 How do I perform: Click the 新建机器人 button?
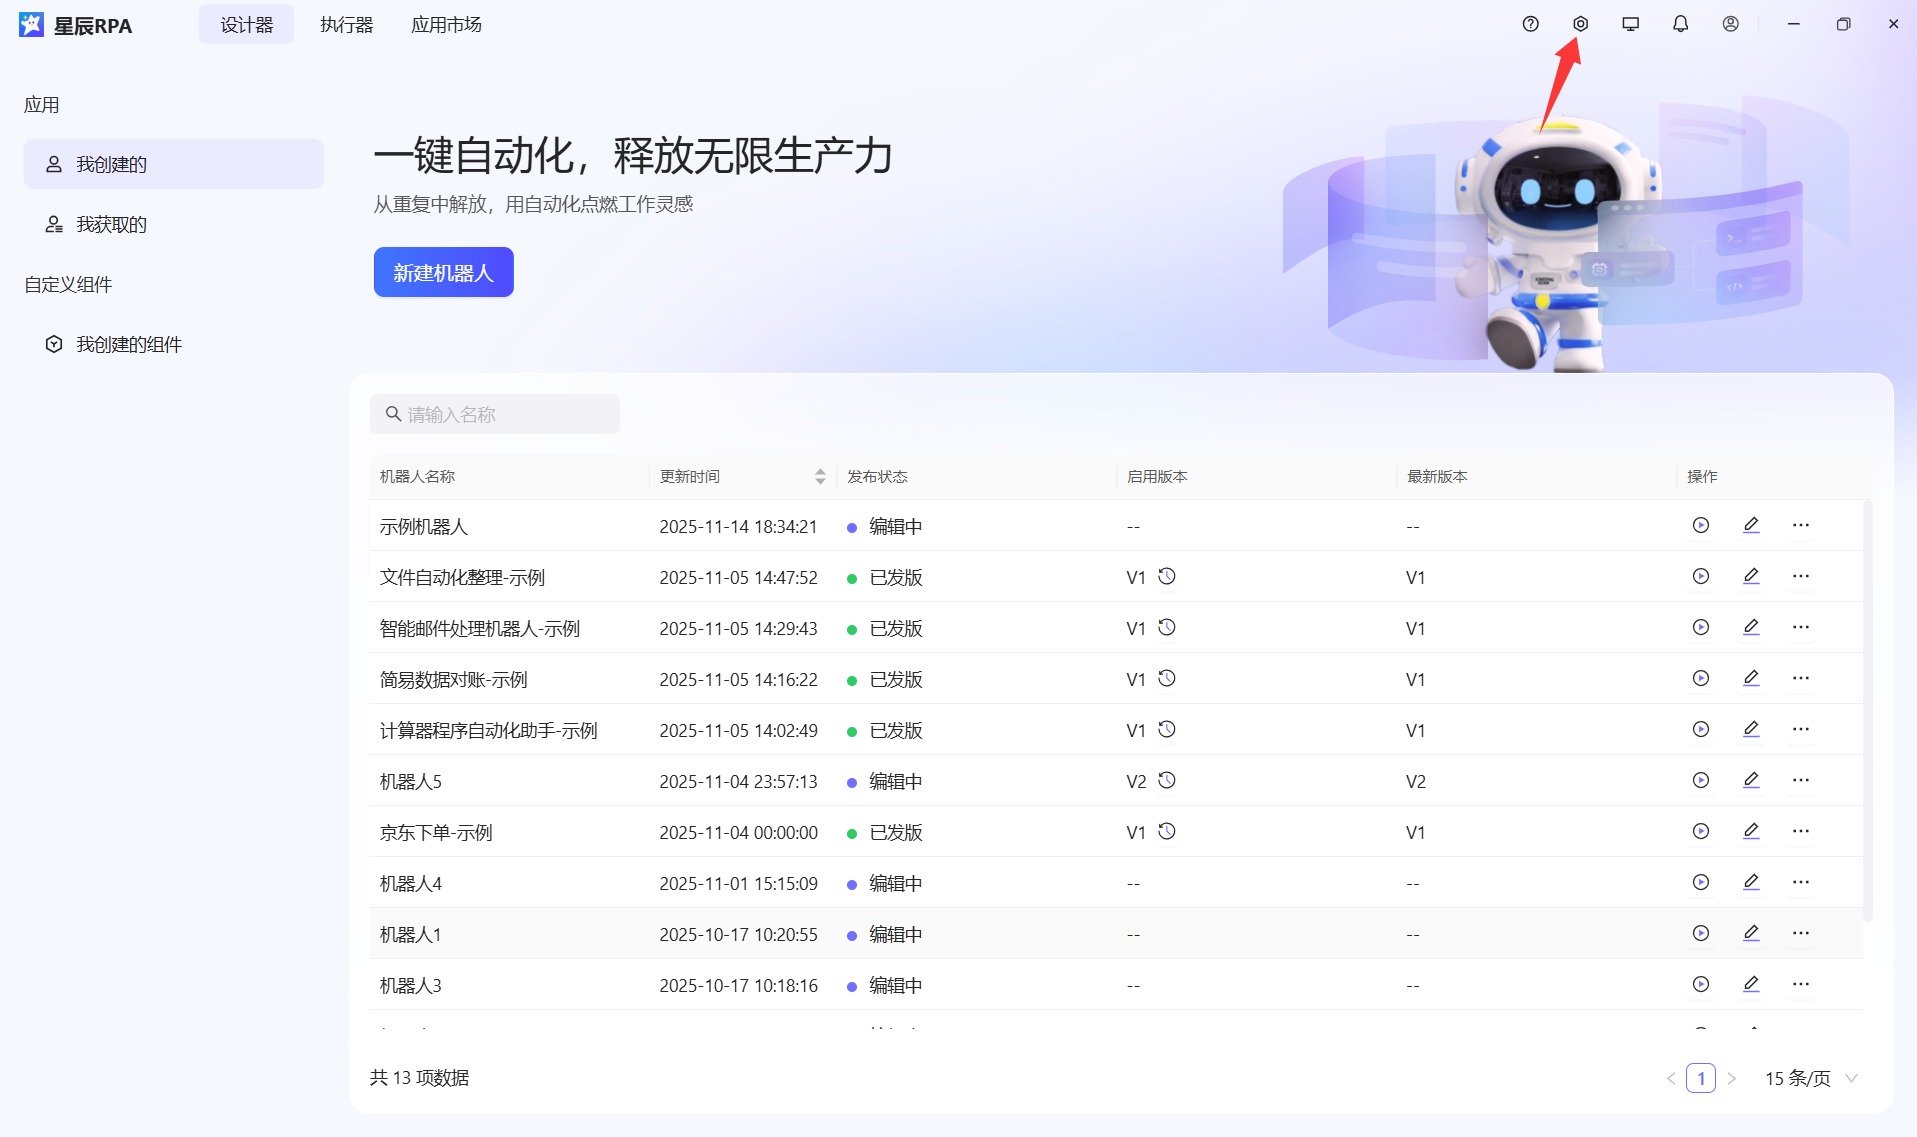[443, 271]
